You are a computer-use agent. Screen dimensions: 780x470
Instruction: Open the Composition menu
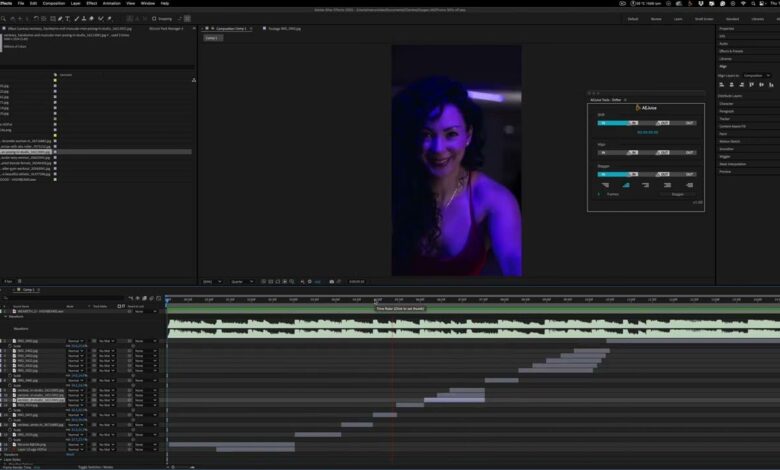click(x=54, y=3)
